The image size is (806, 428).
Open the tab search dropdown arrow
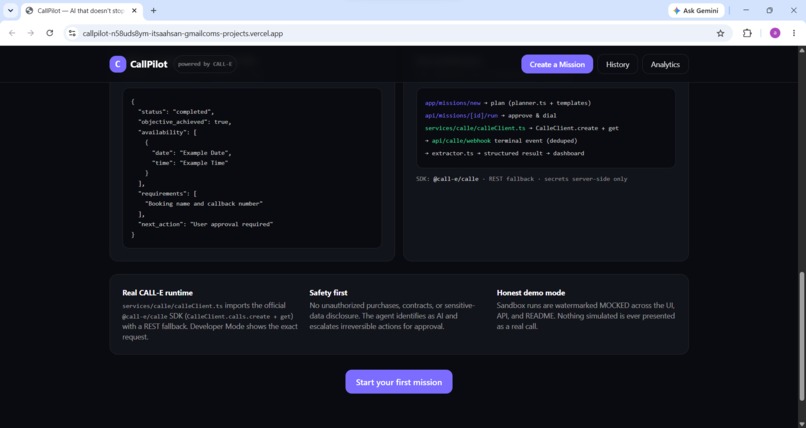pos(10,10)
